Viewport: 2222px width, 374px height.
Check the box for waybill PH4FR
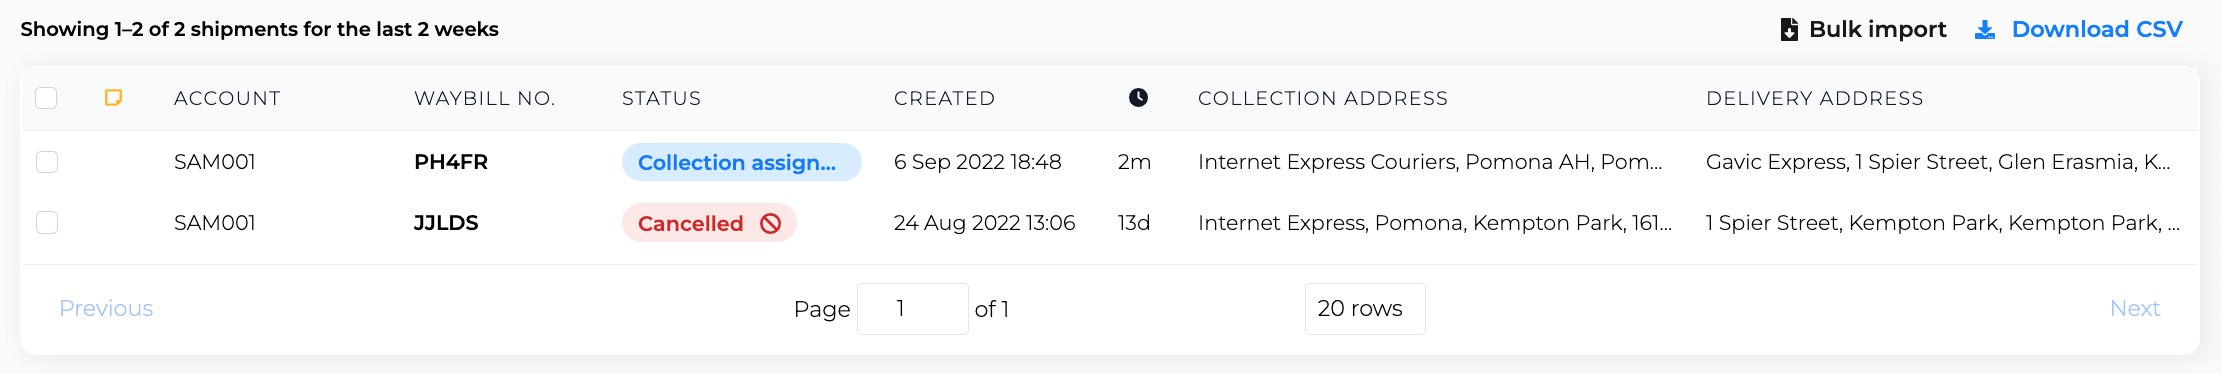tap(47, 161)
